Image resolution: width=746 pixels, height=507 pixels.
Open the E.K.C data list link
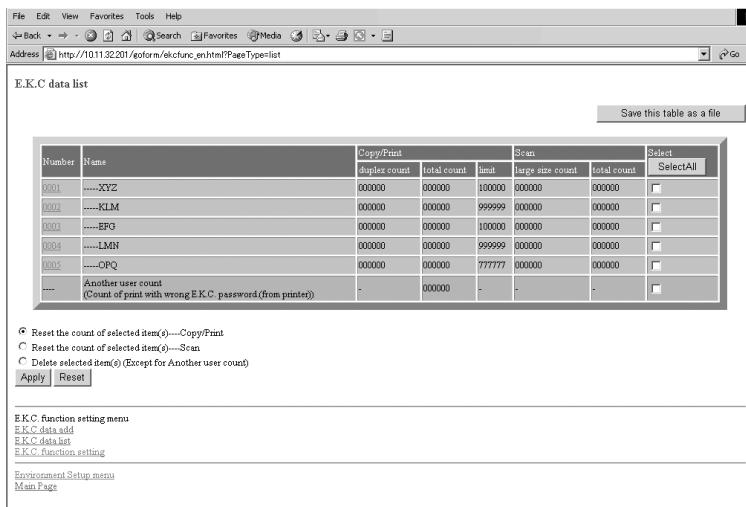[42, 440]
